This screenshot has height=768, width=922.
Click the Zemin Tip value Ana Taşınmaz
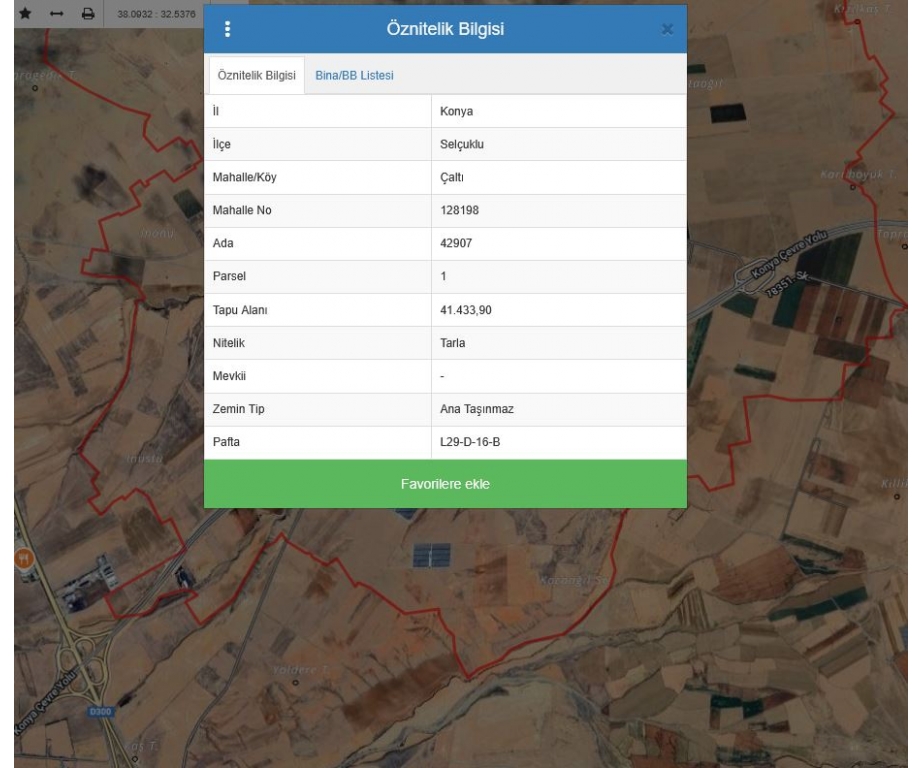click(476, 409)
